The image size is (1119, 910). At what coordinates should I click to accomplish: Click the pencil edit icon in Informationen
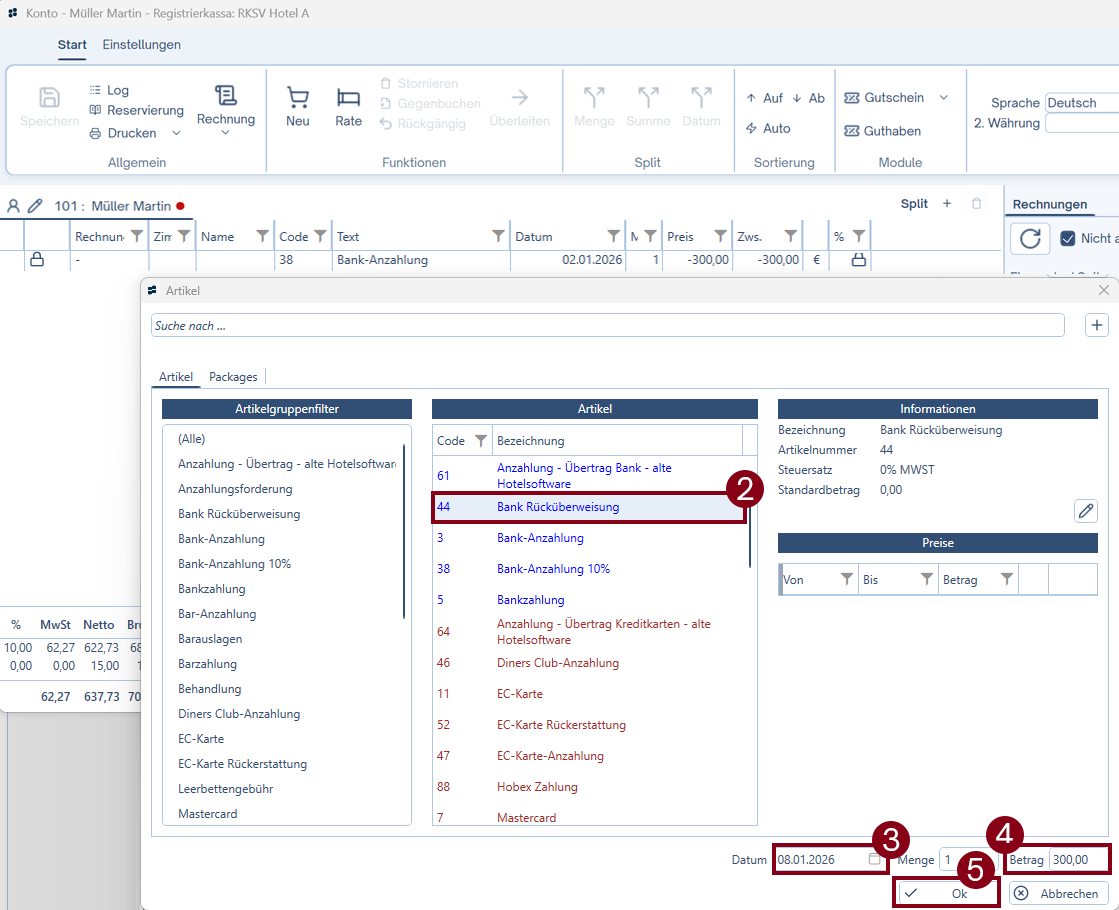[x=1085, y=511]
